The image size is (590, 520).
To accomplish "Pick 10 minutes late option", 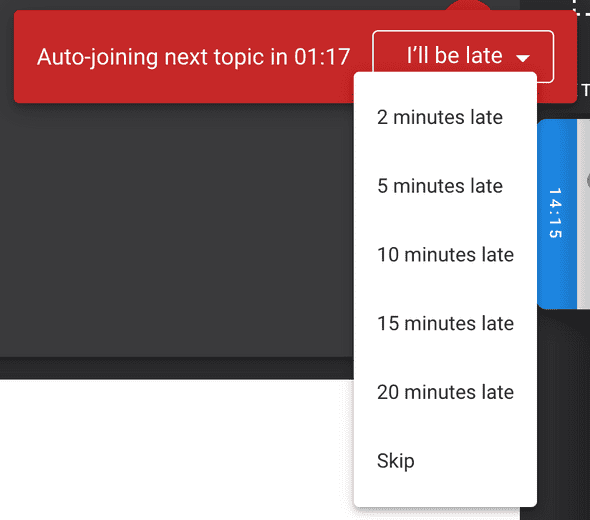I will (445, 255).
